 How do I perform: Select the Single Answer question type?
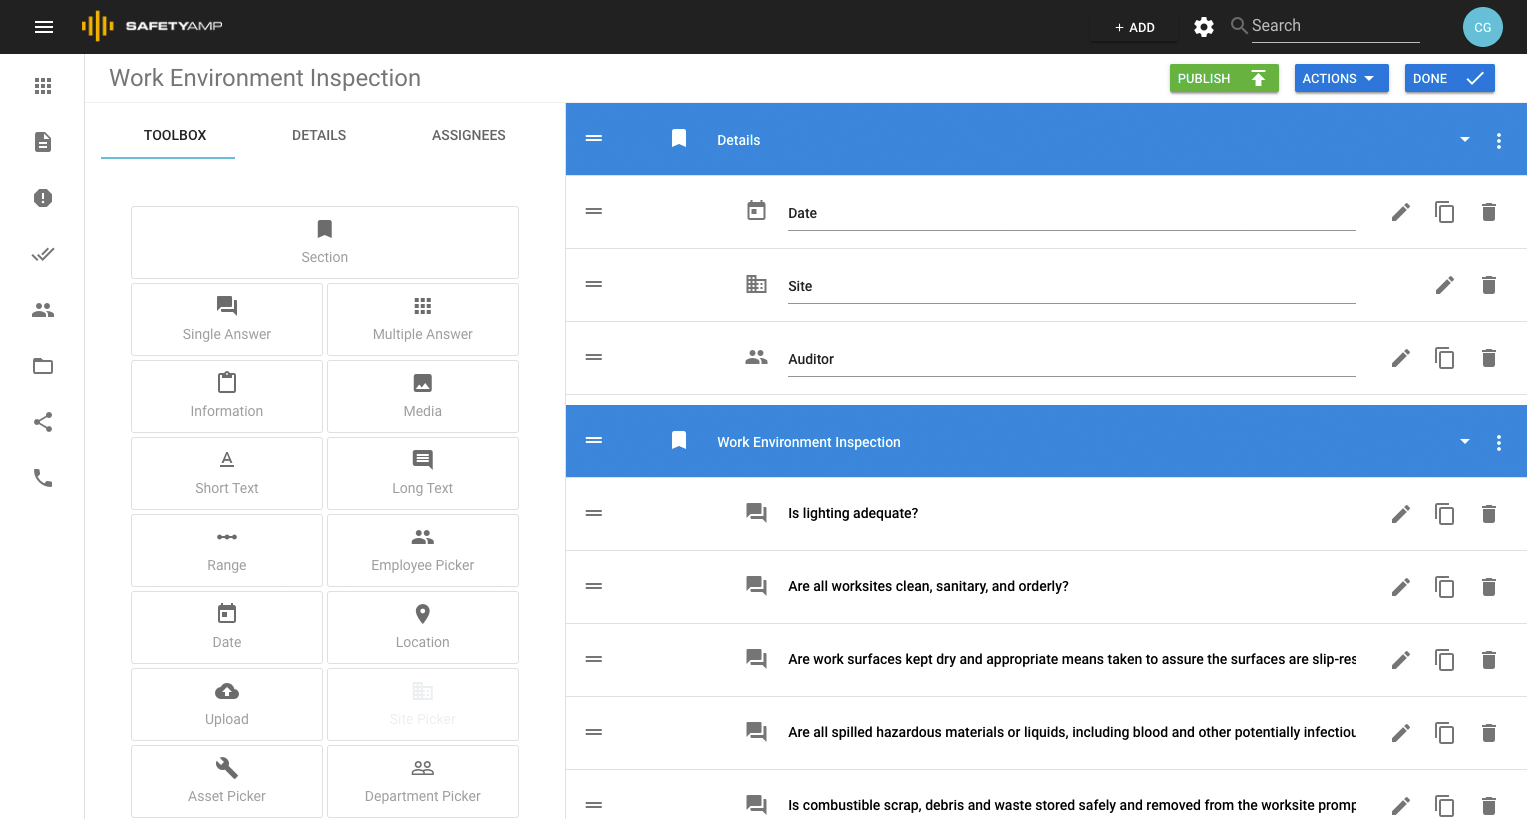(x=226, y=319)
